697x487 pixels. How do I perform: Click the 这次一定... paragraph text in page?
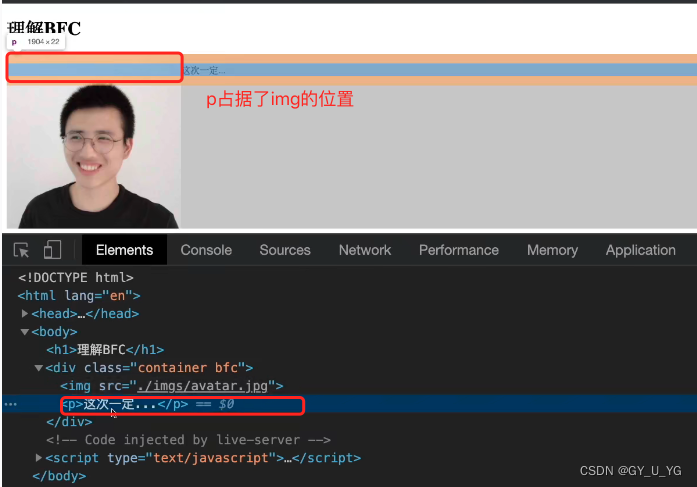tap(204, 70)
